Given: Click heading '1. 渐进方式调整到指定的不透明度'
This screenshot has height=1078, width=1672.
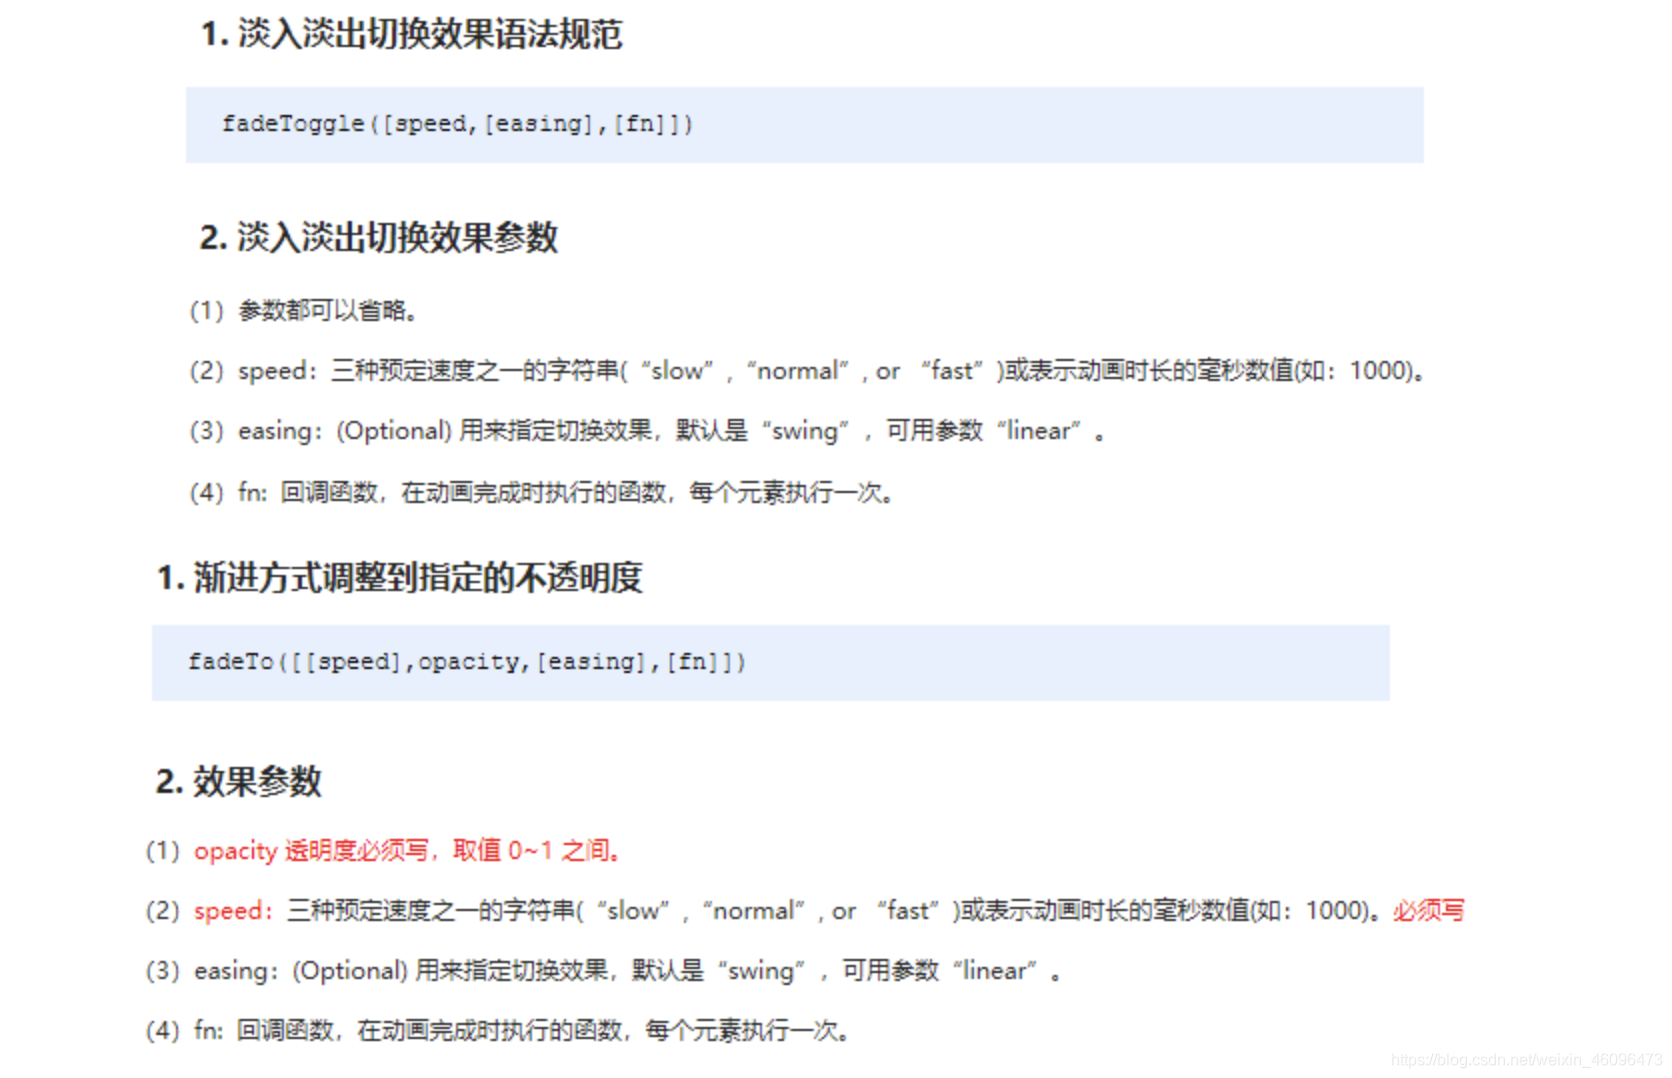Looking at the screenshot, I should (399, 578).
